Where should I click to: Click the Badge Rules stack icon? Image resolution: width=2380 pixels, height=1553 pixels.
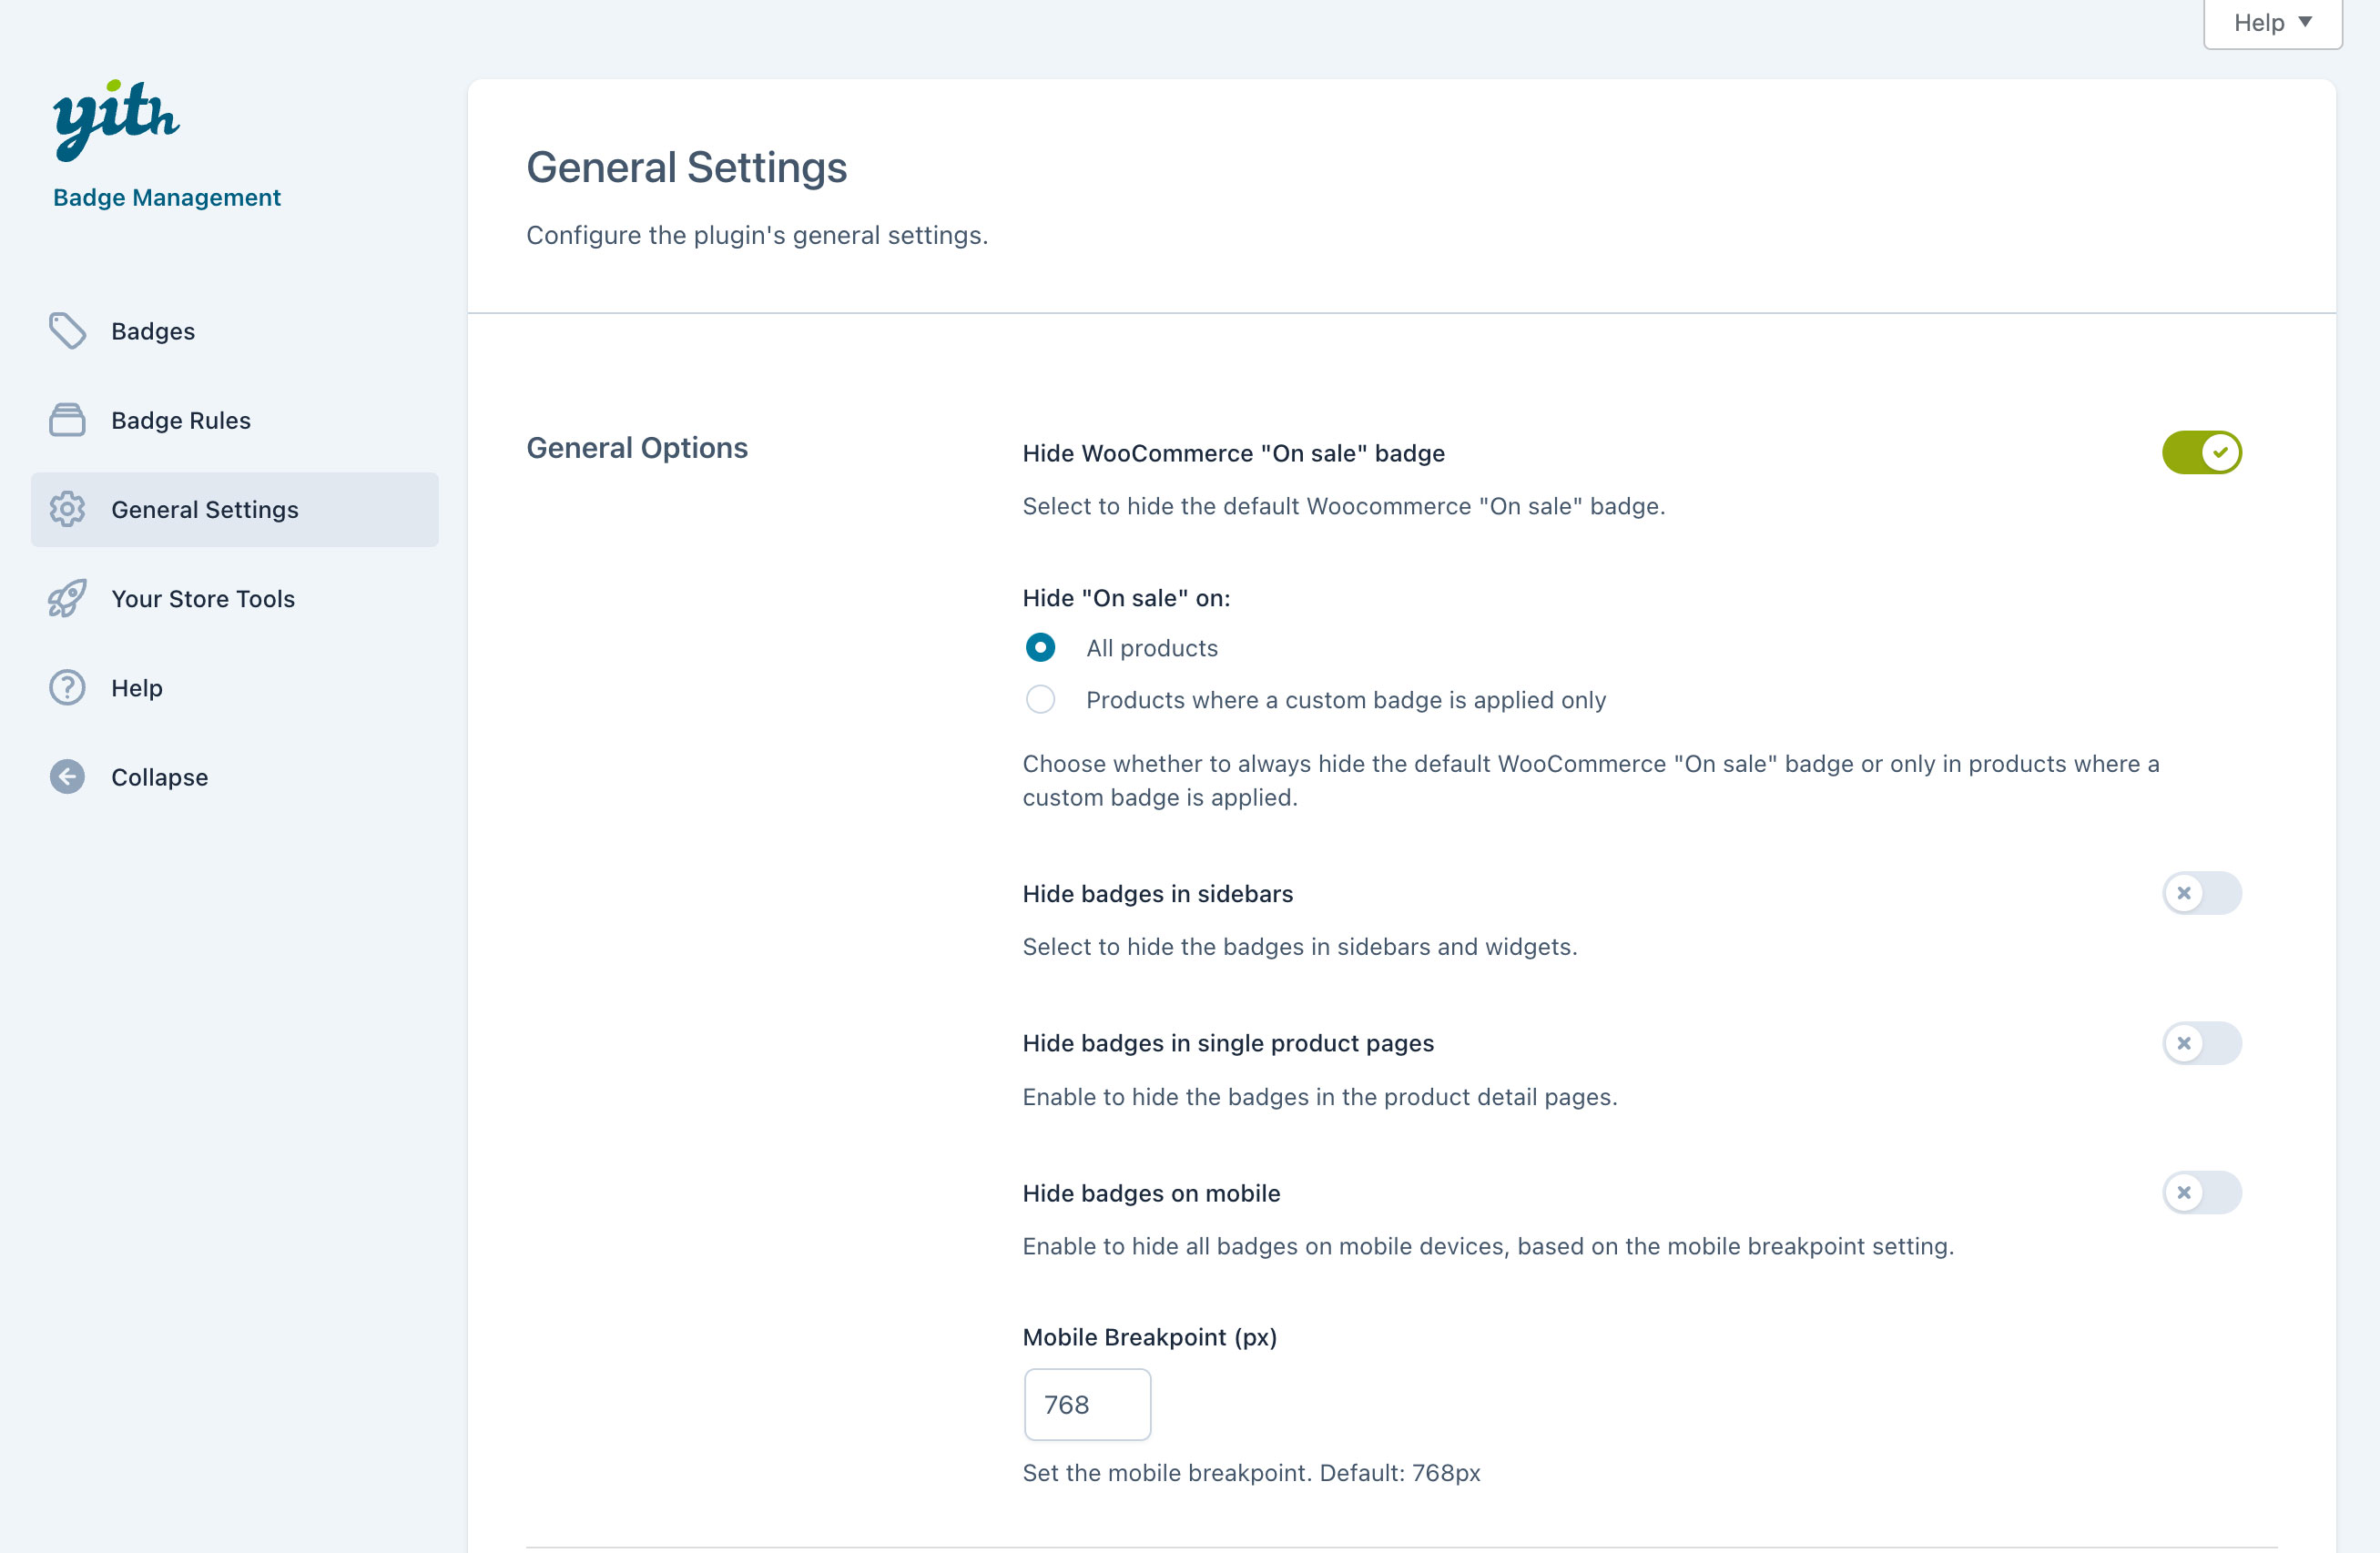click(67, 420)
